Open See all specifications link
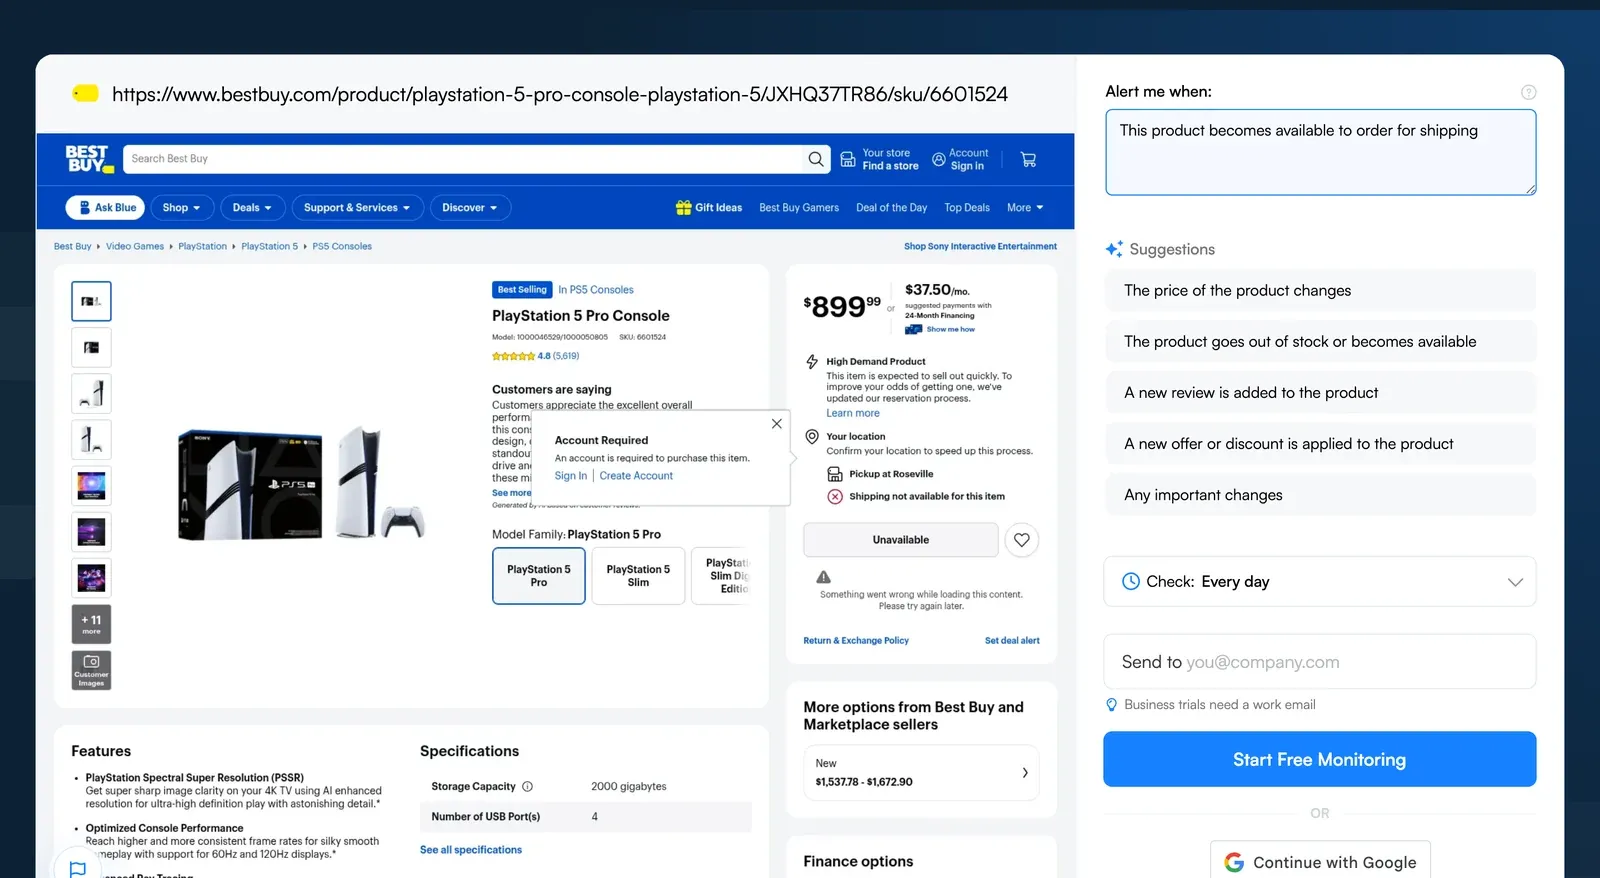Viewport: 1600px width, 878px height. (471, 850)
